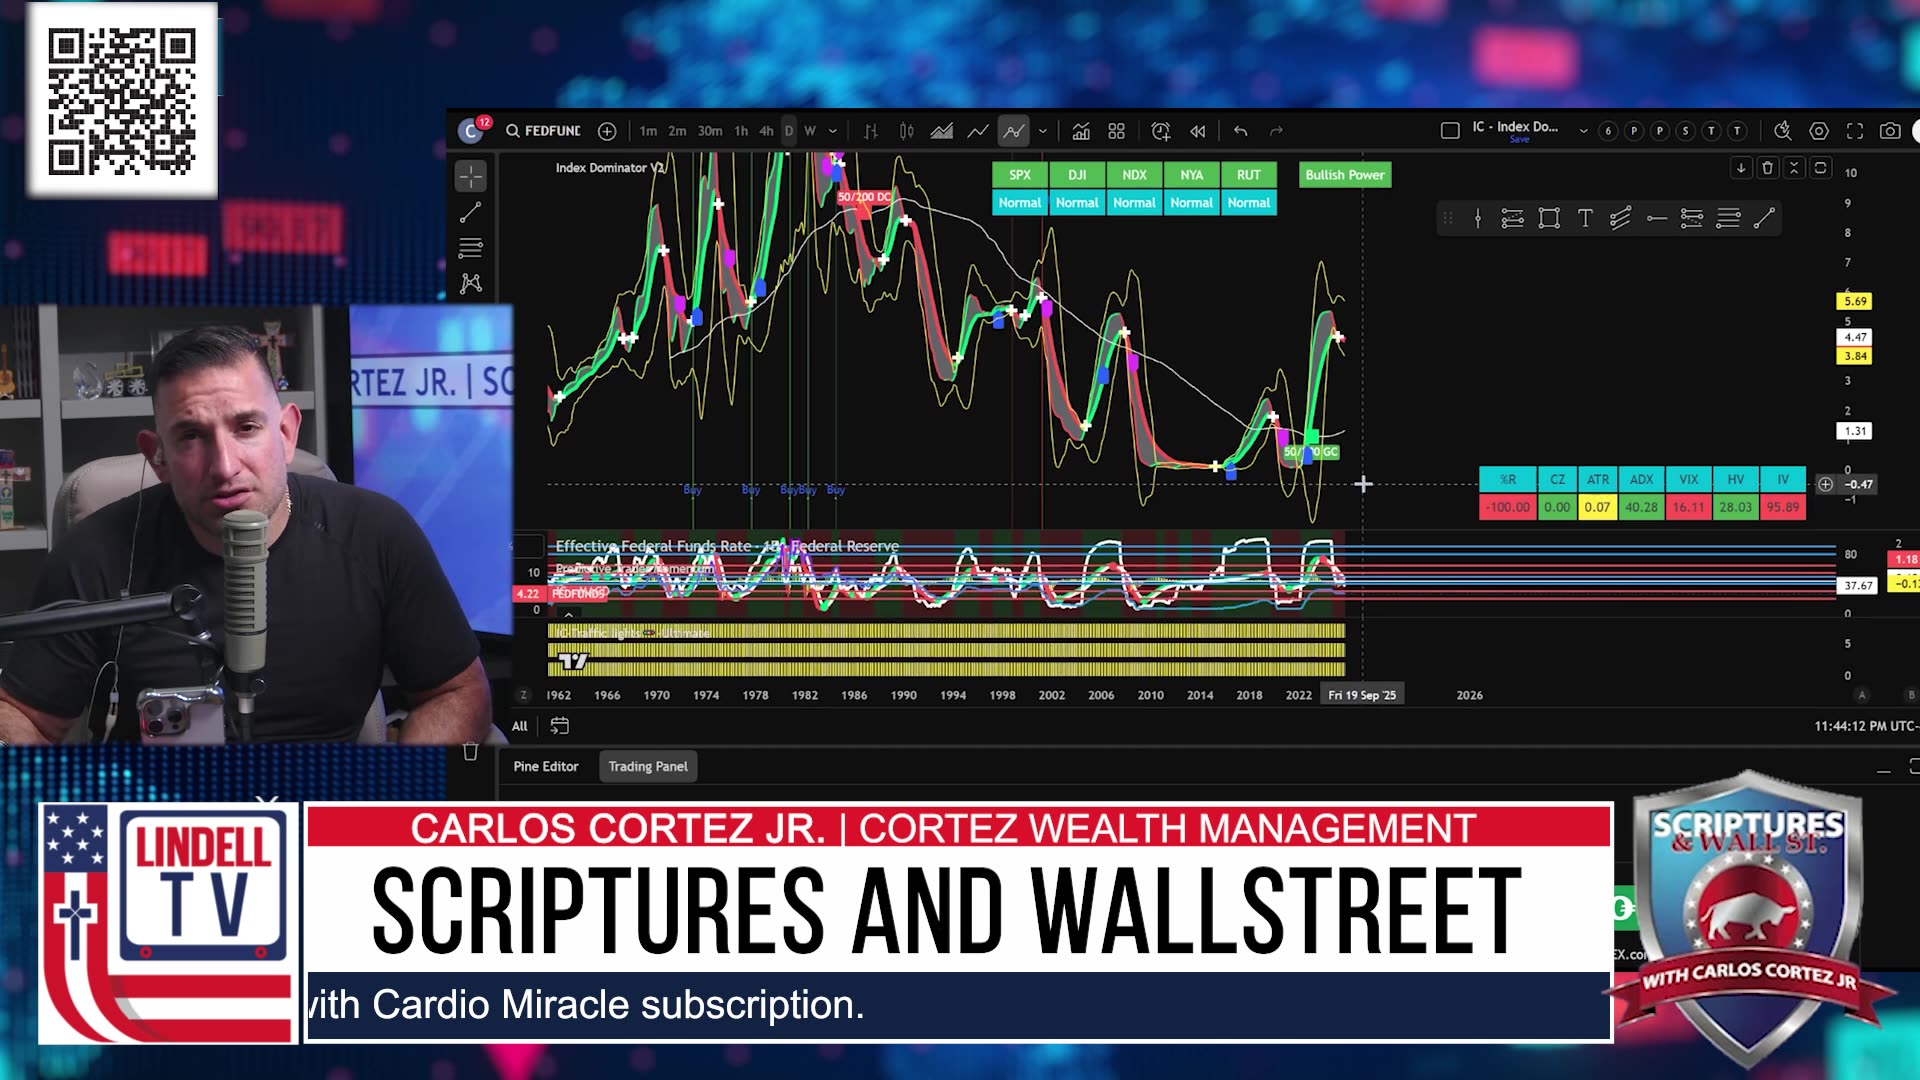Select the bars chart style icon

(x=871, y=131)
